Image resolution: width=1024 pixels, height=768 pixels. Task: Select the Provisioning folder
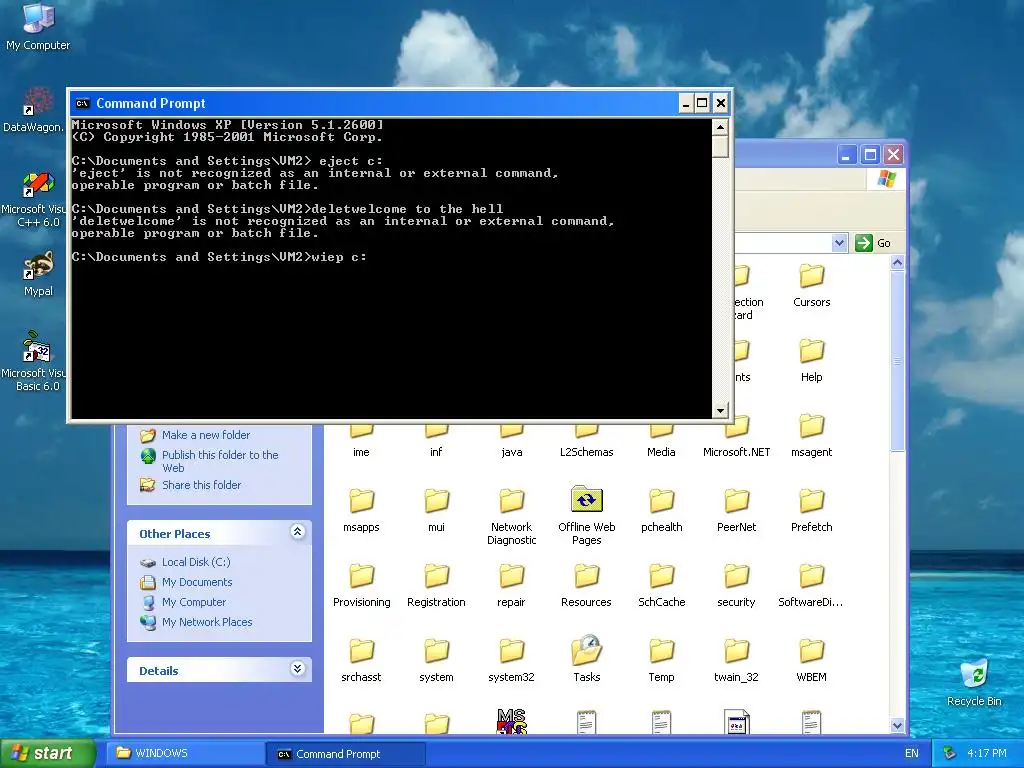point(361,586)
